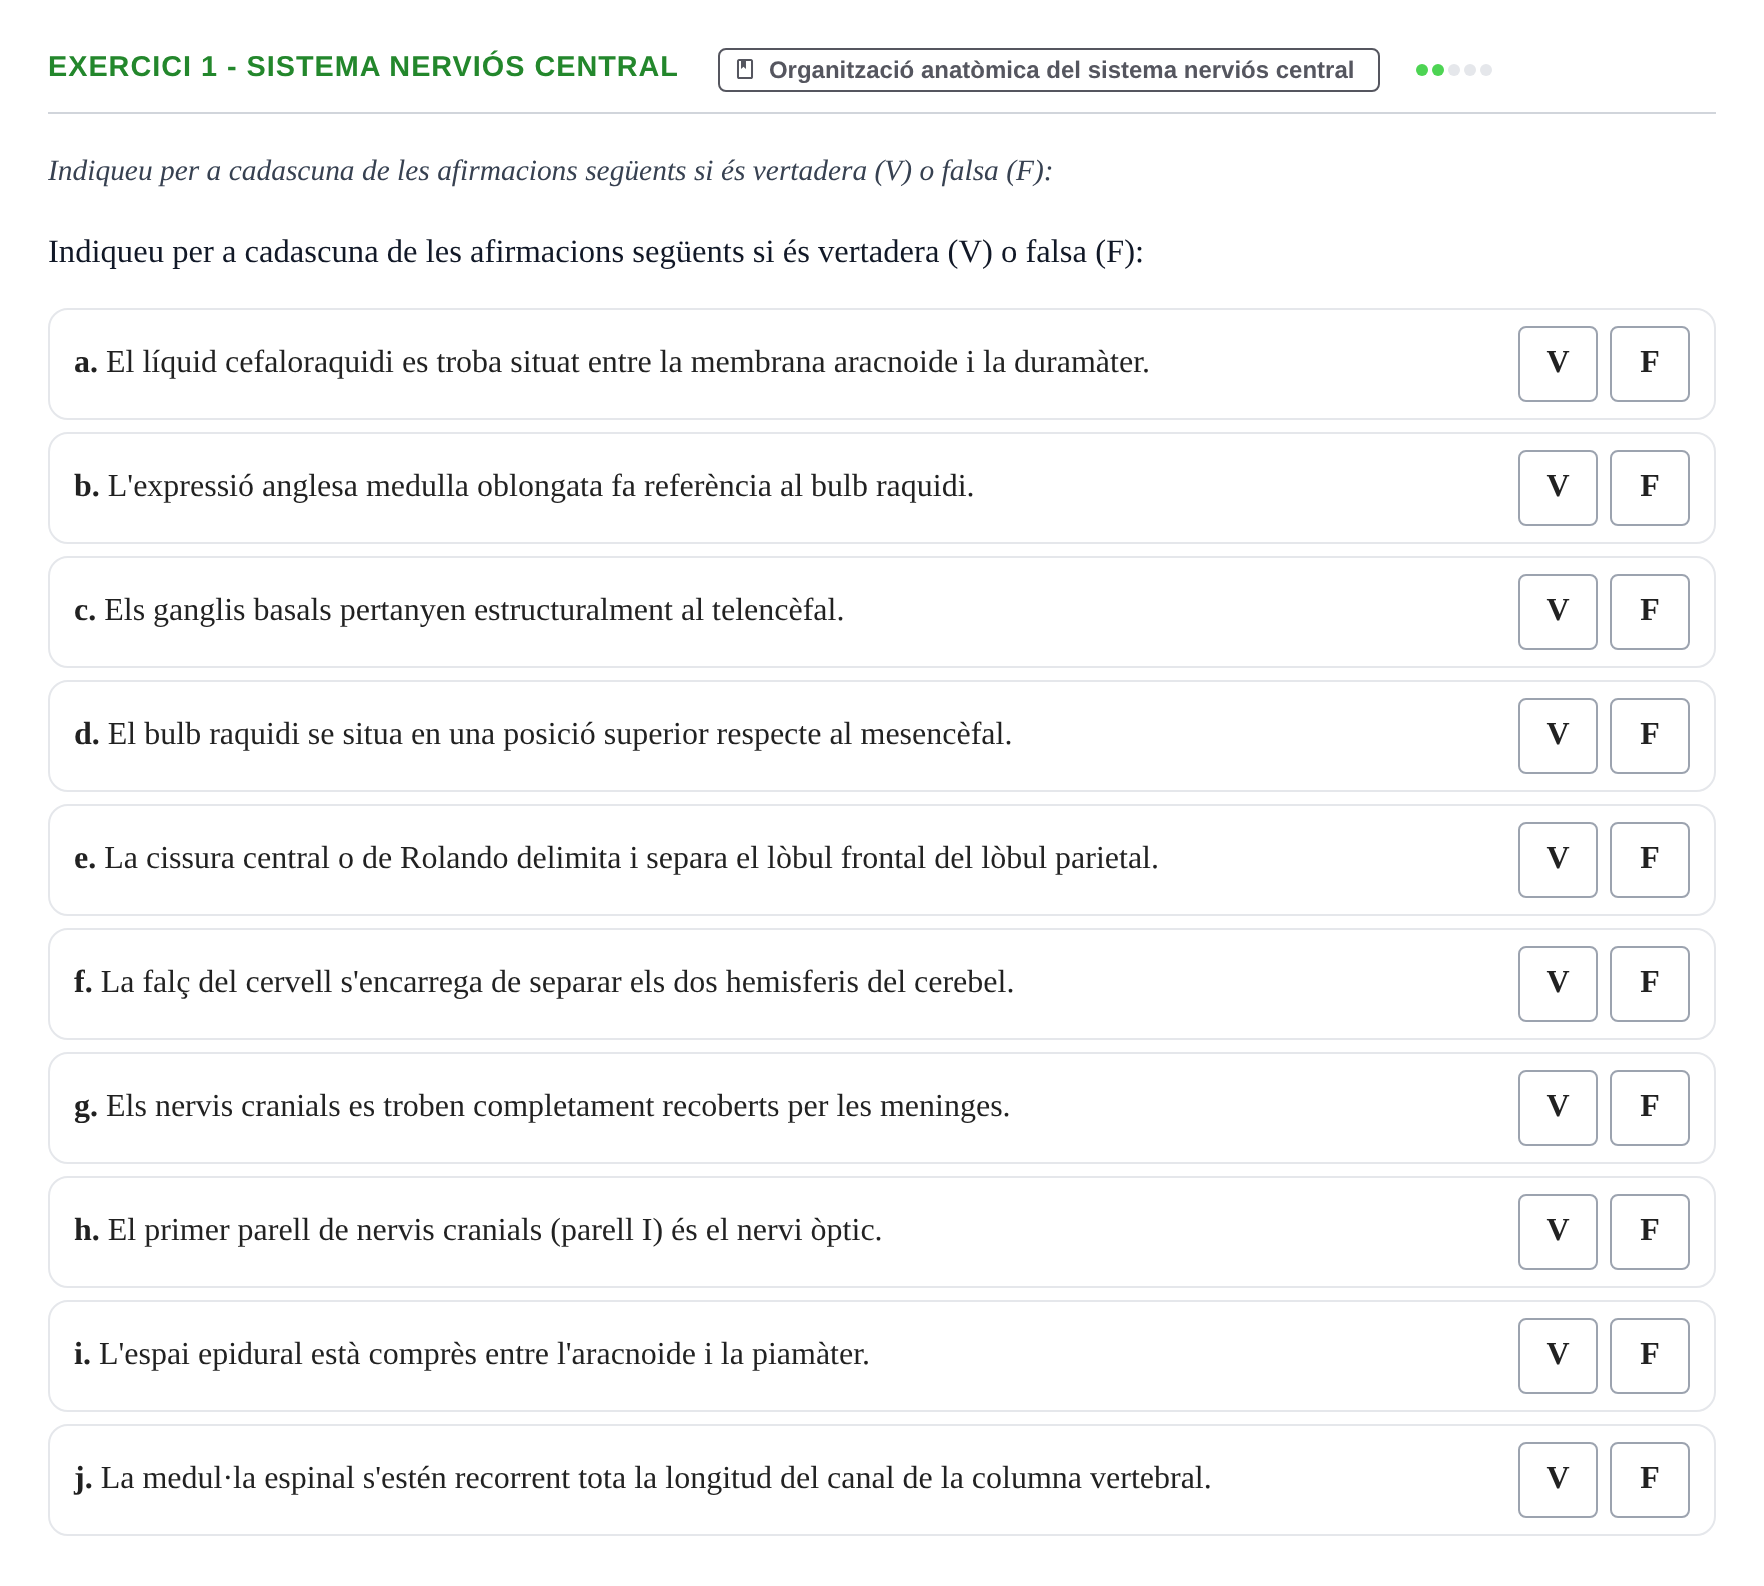Mark statement a as V (vertadera)
The width and height of the screenshot is (1764, 1586).
coord(1557,364)
